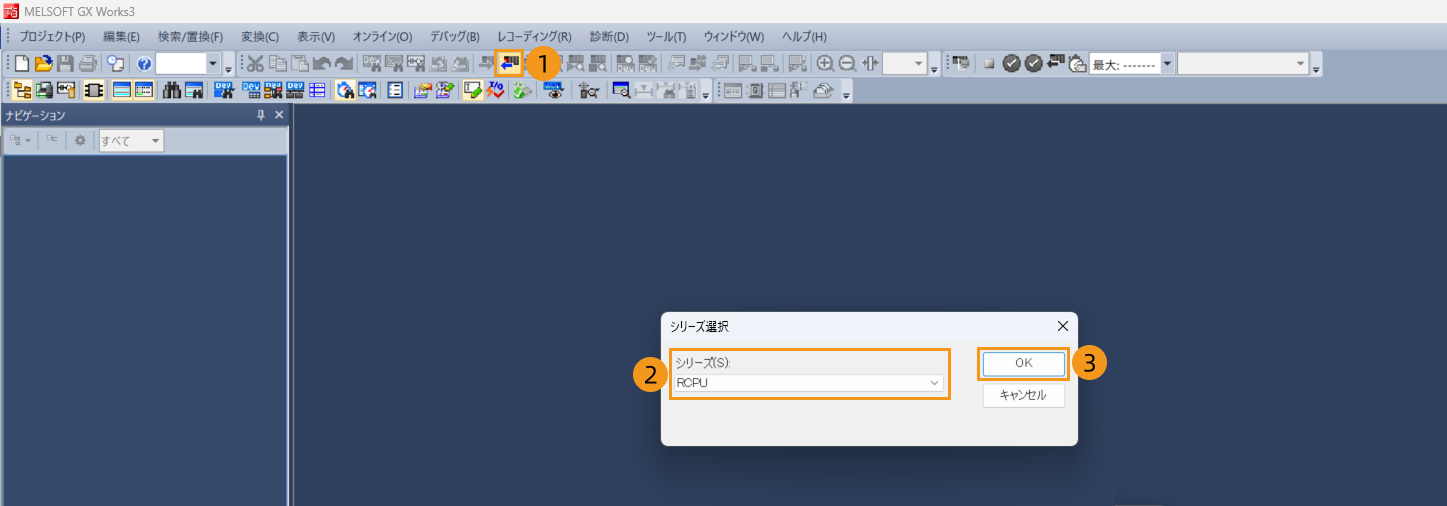The width and height of the screenshot is (1447, 506).
Task: Click the gear icon in Navigation panel
Action: pyautogui.click(x=80, y=141)
